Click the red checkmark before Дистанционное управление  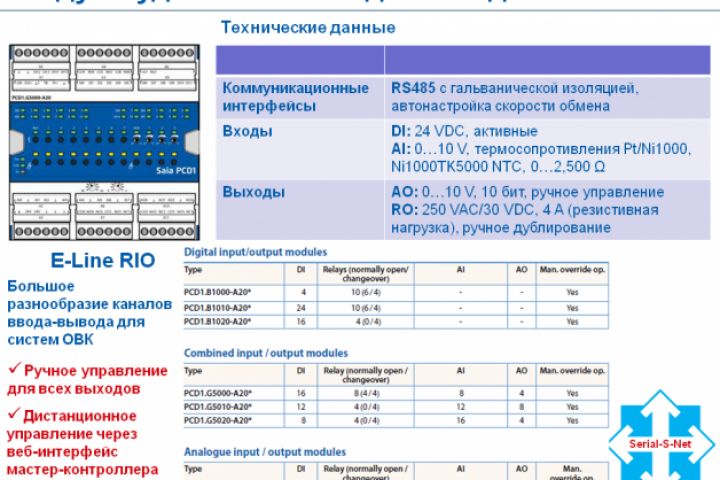15,414
